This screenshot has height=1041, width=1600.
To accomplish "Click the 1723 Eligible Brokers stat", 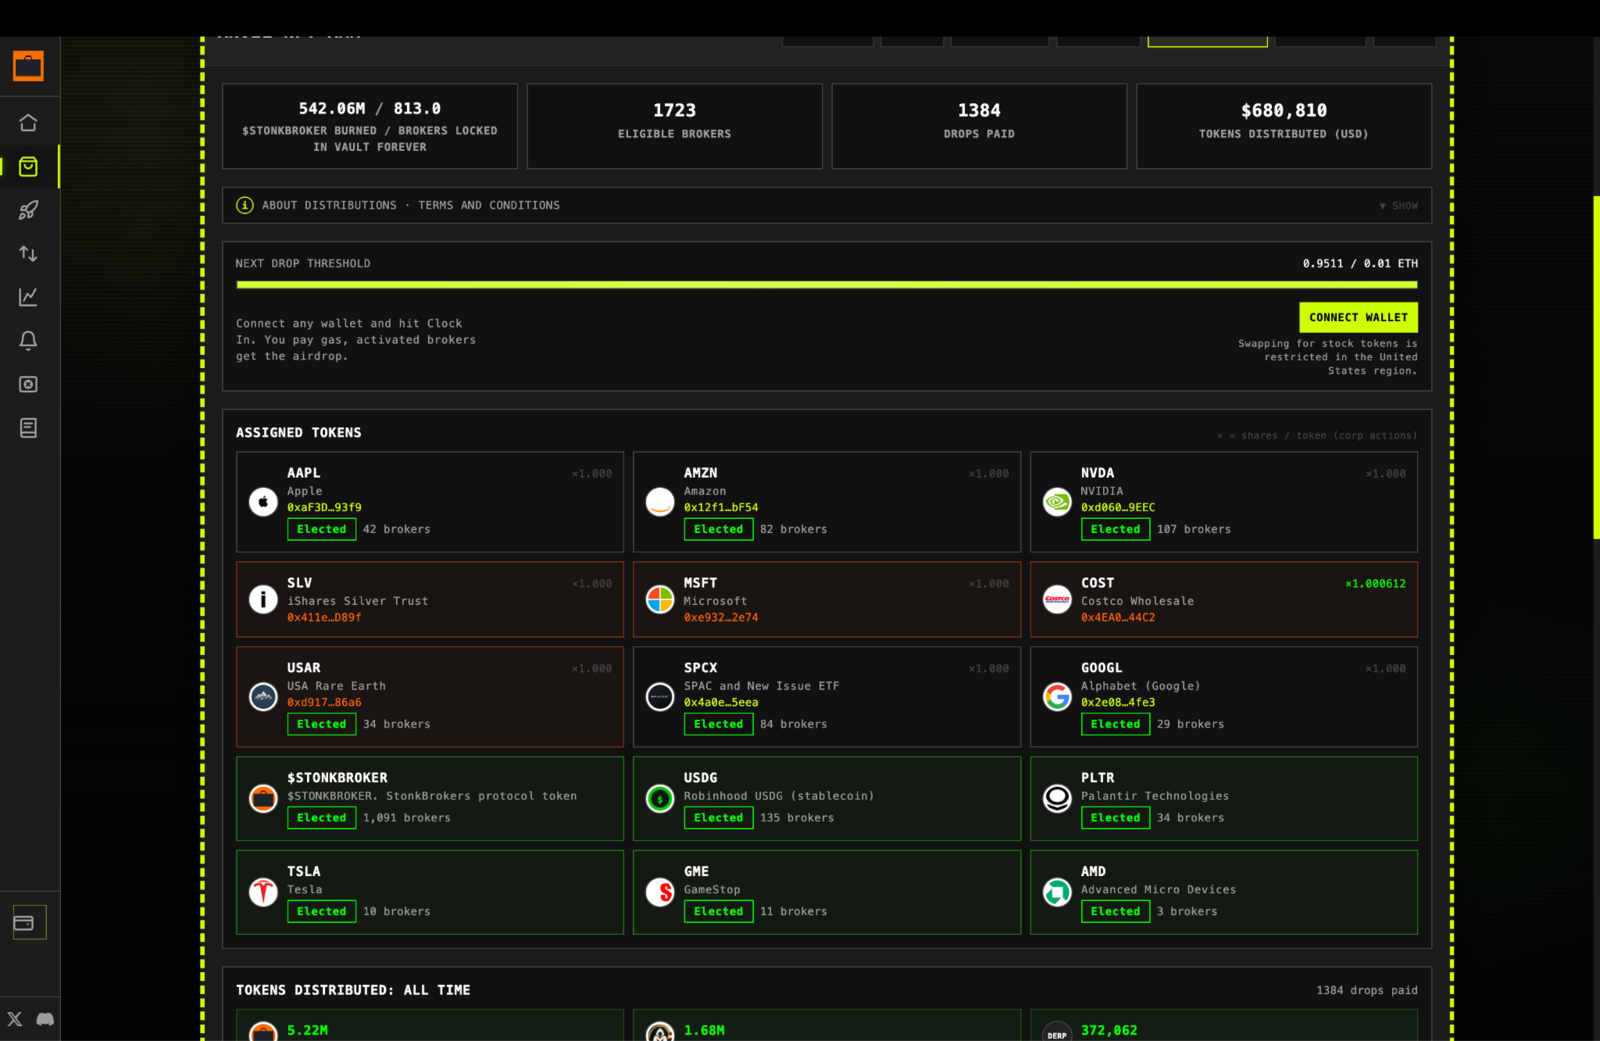I will click(675, 126).
